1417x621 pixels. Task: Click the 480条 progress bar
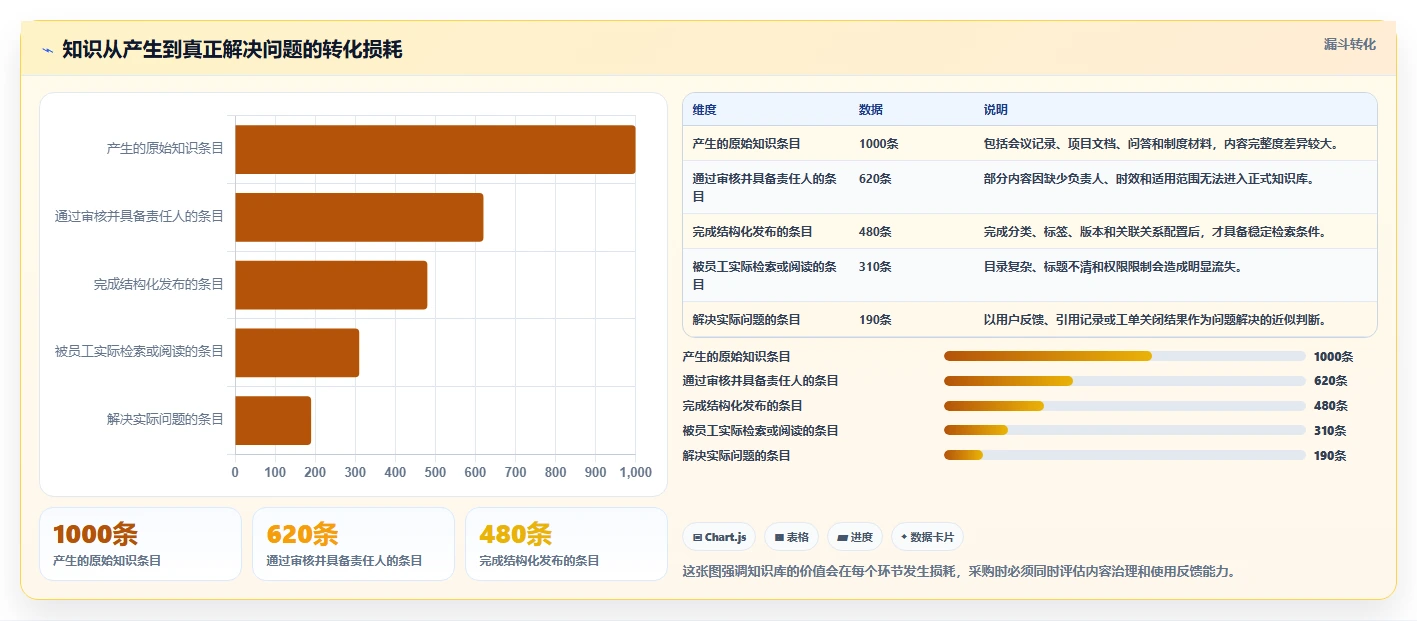click(1125, 406)
